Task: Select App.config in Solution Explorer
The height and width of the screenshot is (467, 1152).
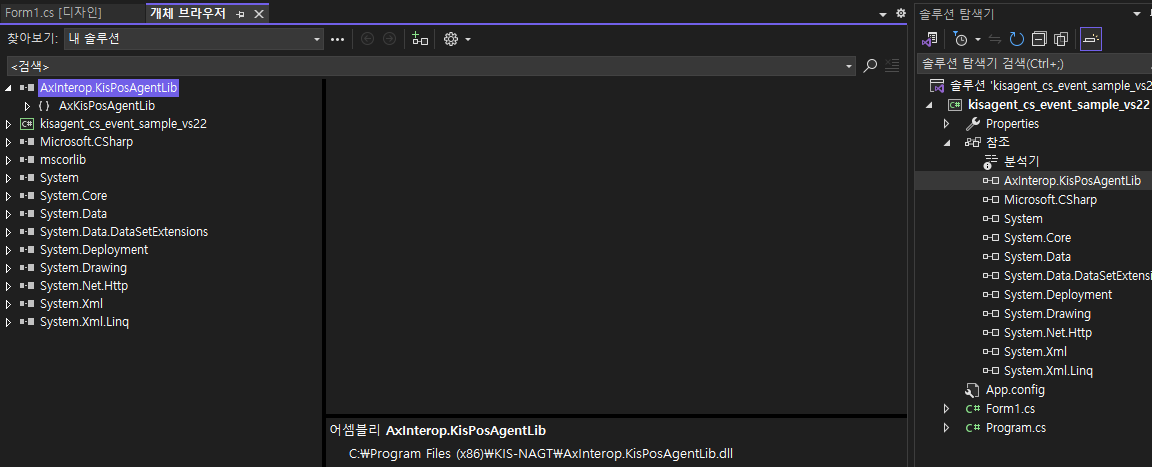Action: click(1014, 390)
